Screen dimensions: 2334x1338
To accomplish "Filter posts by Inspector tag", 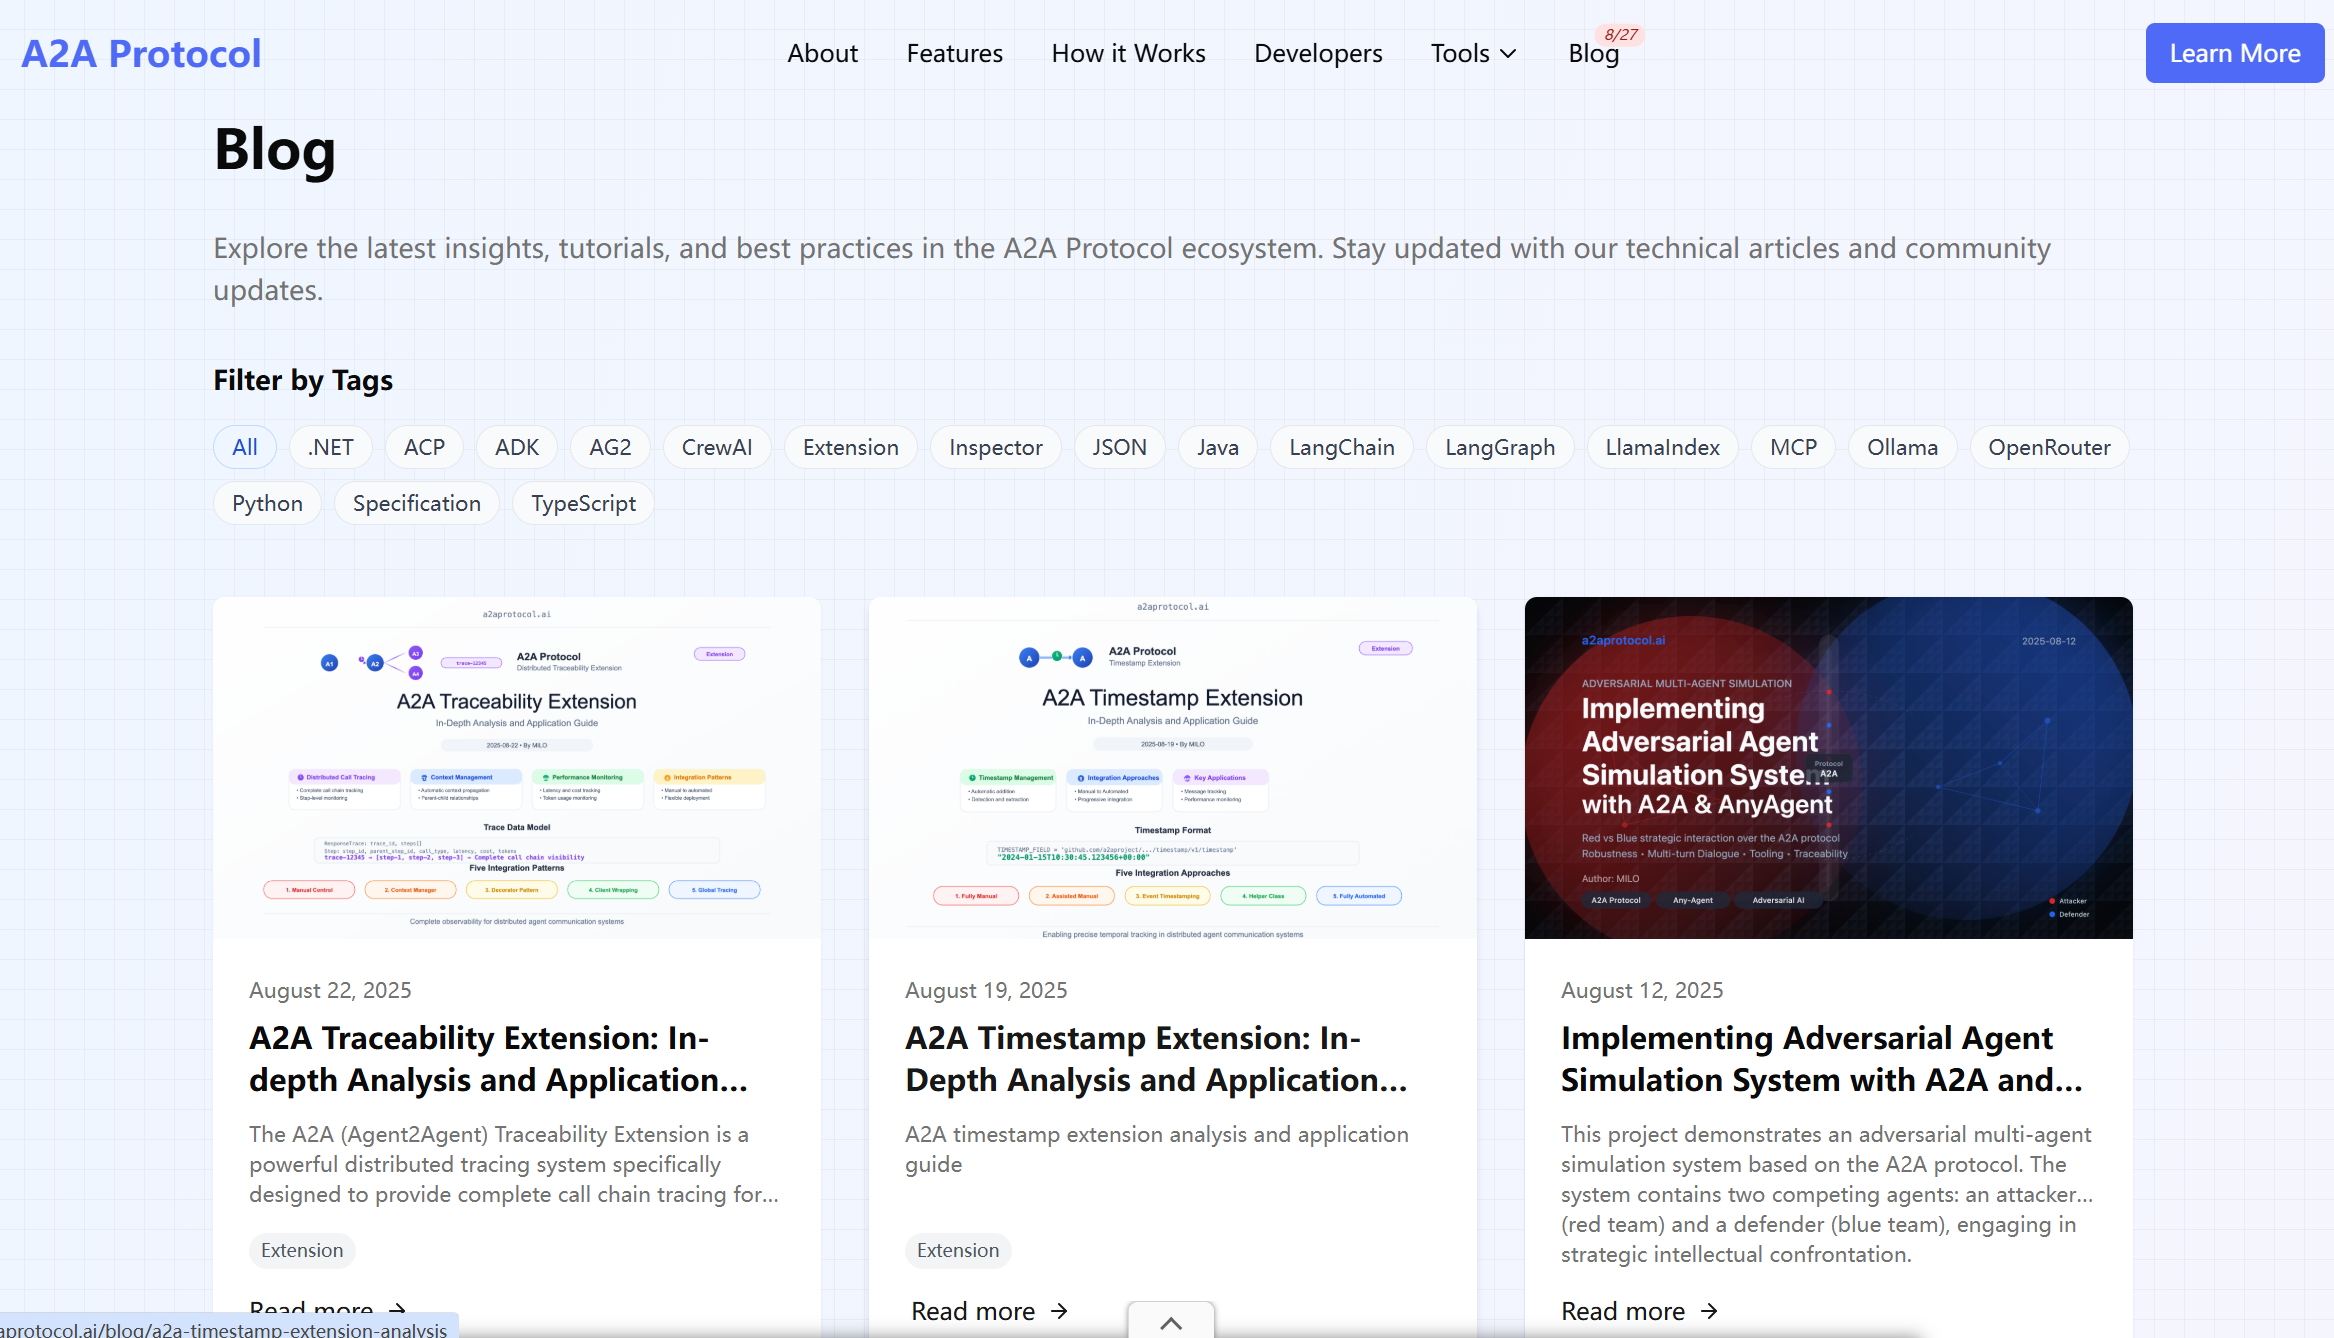I will click(996, 447).
